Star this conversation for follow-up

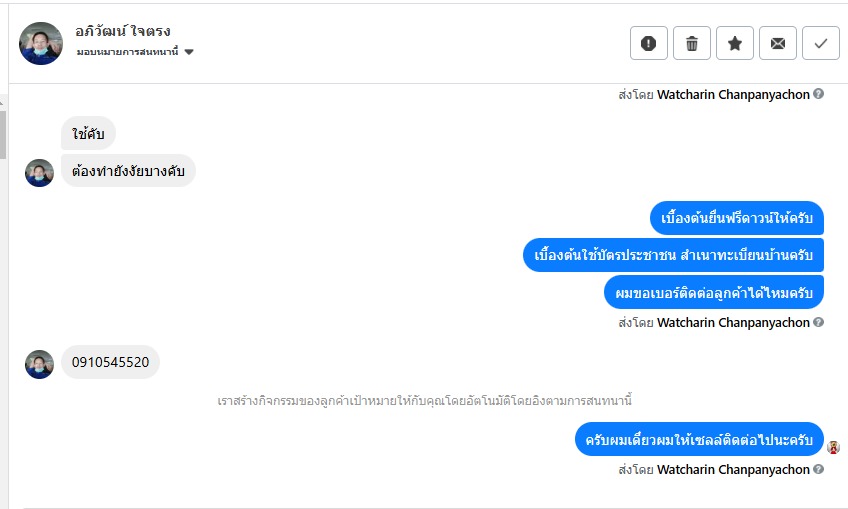(x=735, y=43)
